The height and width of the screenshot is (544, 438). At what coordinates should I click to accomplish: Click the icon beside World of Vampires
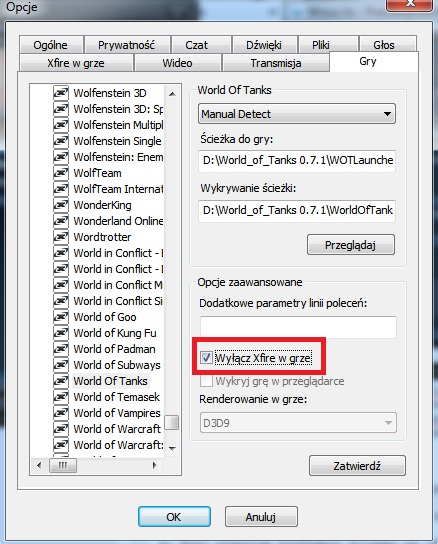click(61, 413)
